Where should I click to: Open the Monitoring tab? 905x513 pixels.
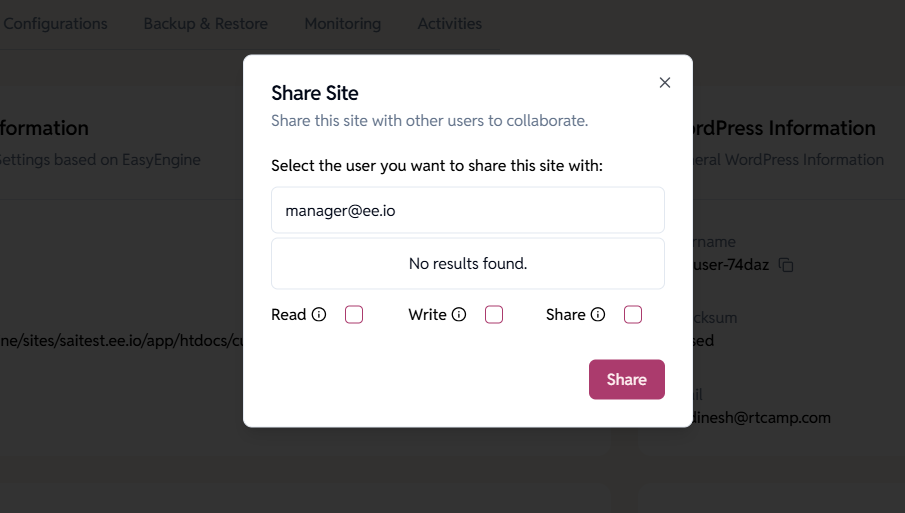pos(343,24)
